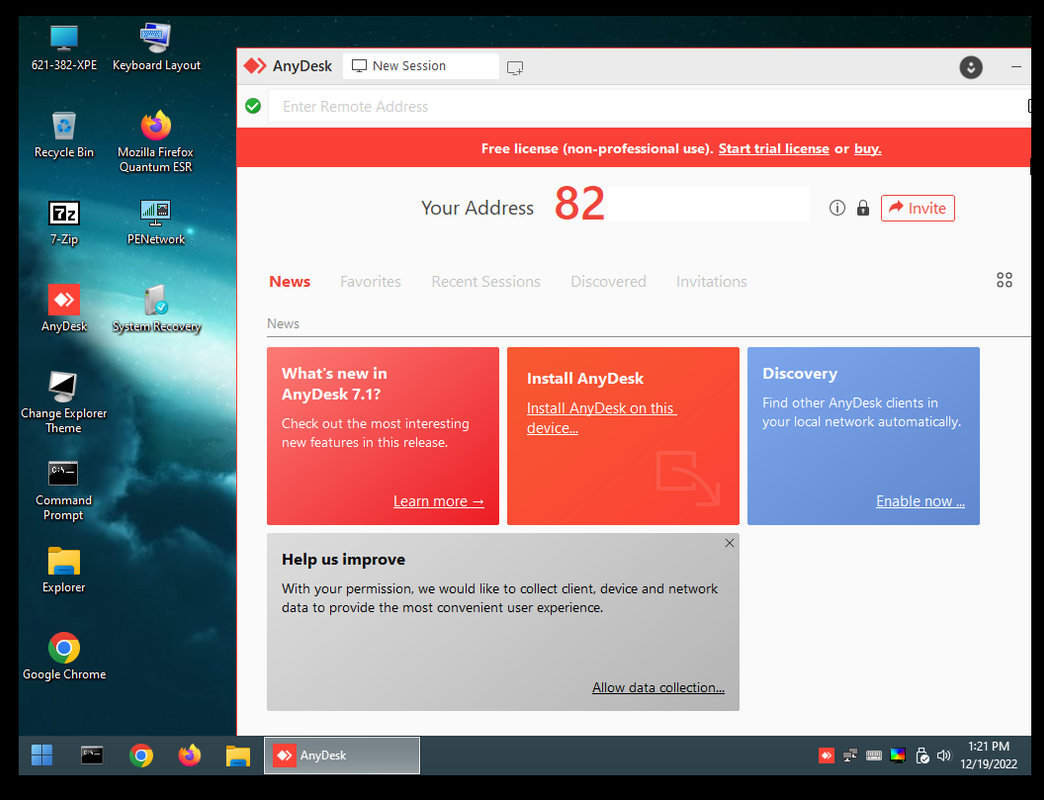This screenshot has width=1044, height=800.
Task: Open the Recycle Bin desktop icon
Action: (x=64, y=135)
